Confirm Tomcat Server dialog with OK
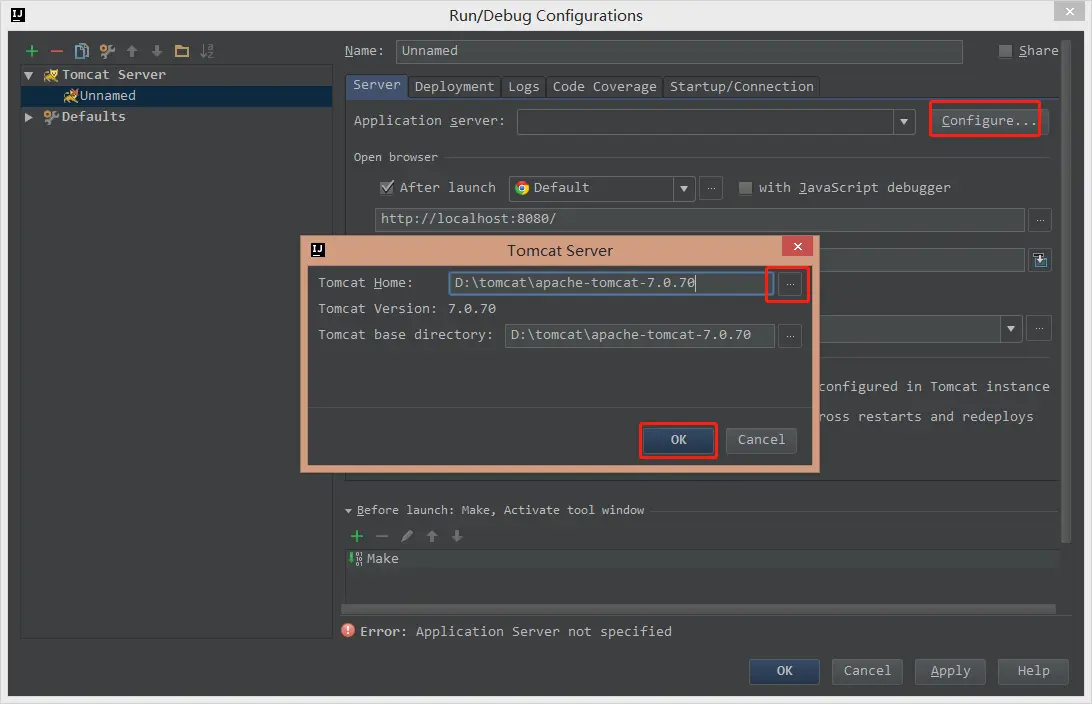 click(x=678, y=440)
